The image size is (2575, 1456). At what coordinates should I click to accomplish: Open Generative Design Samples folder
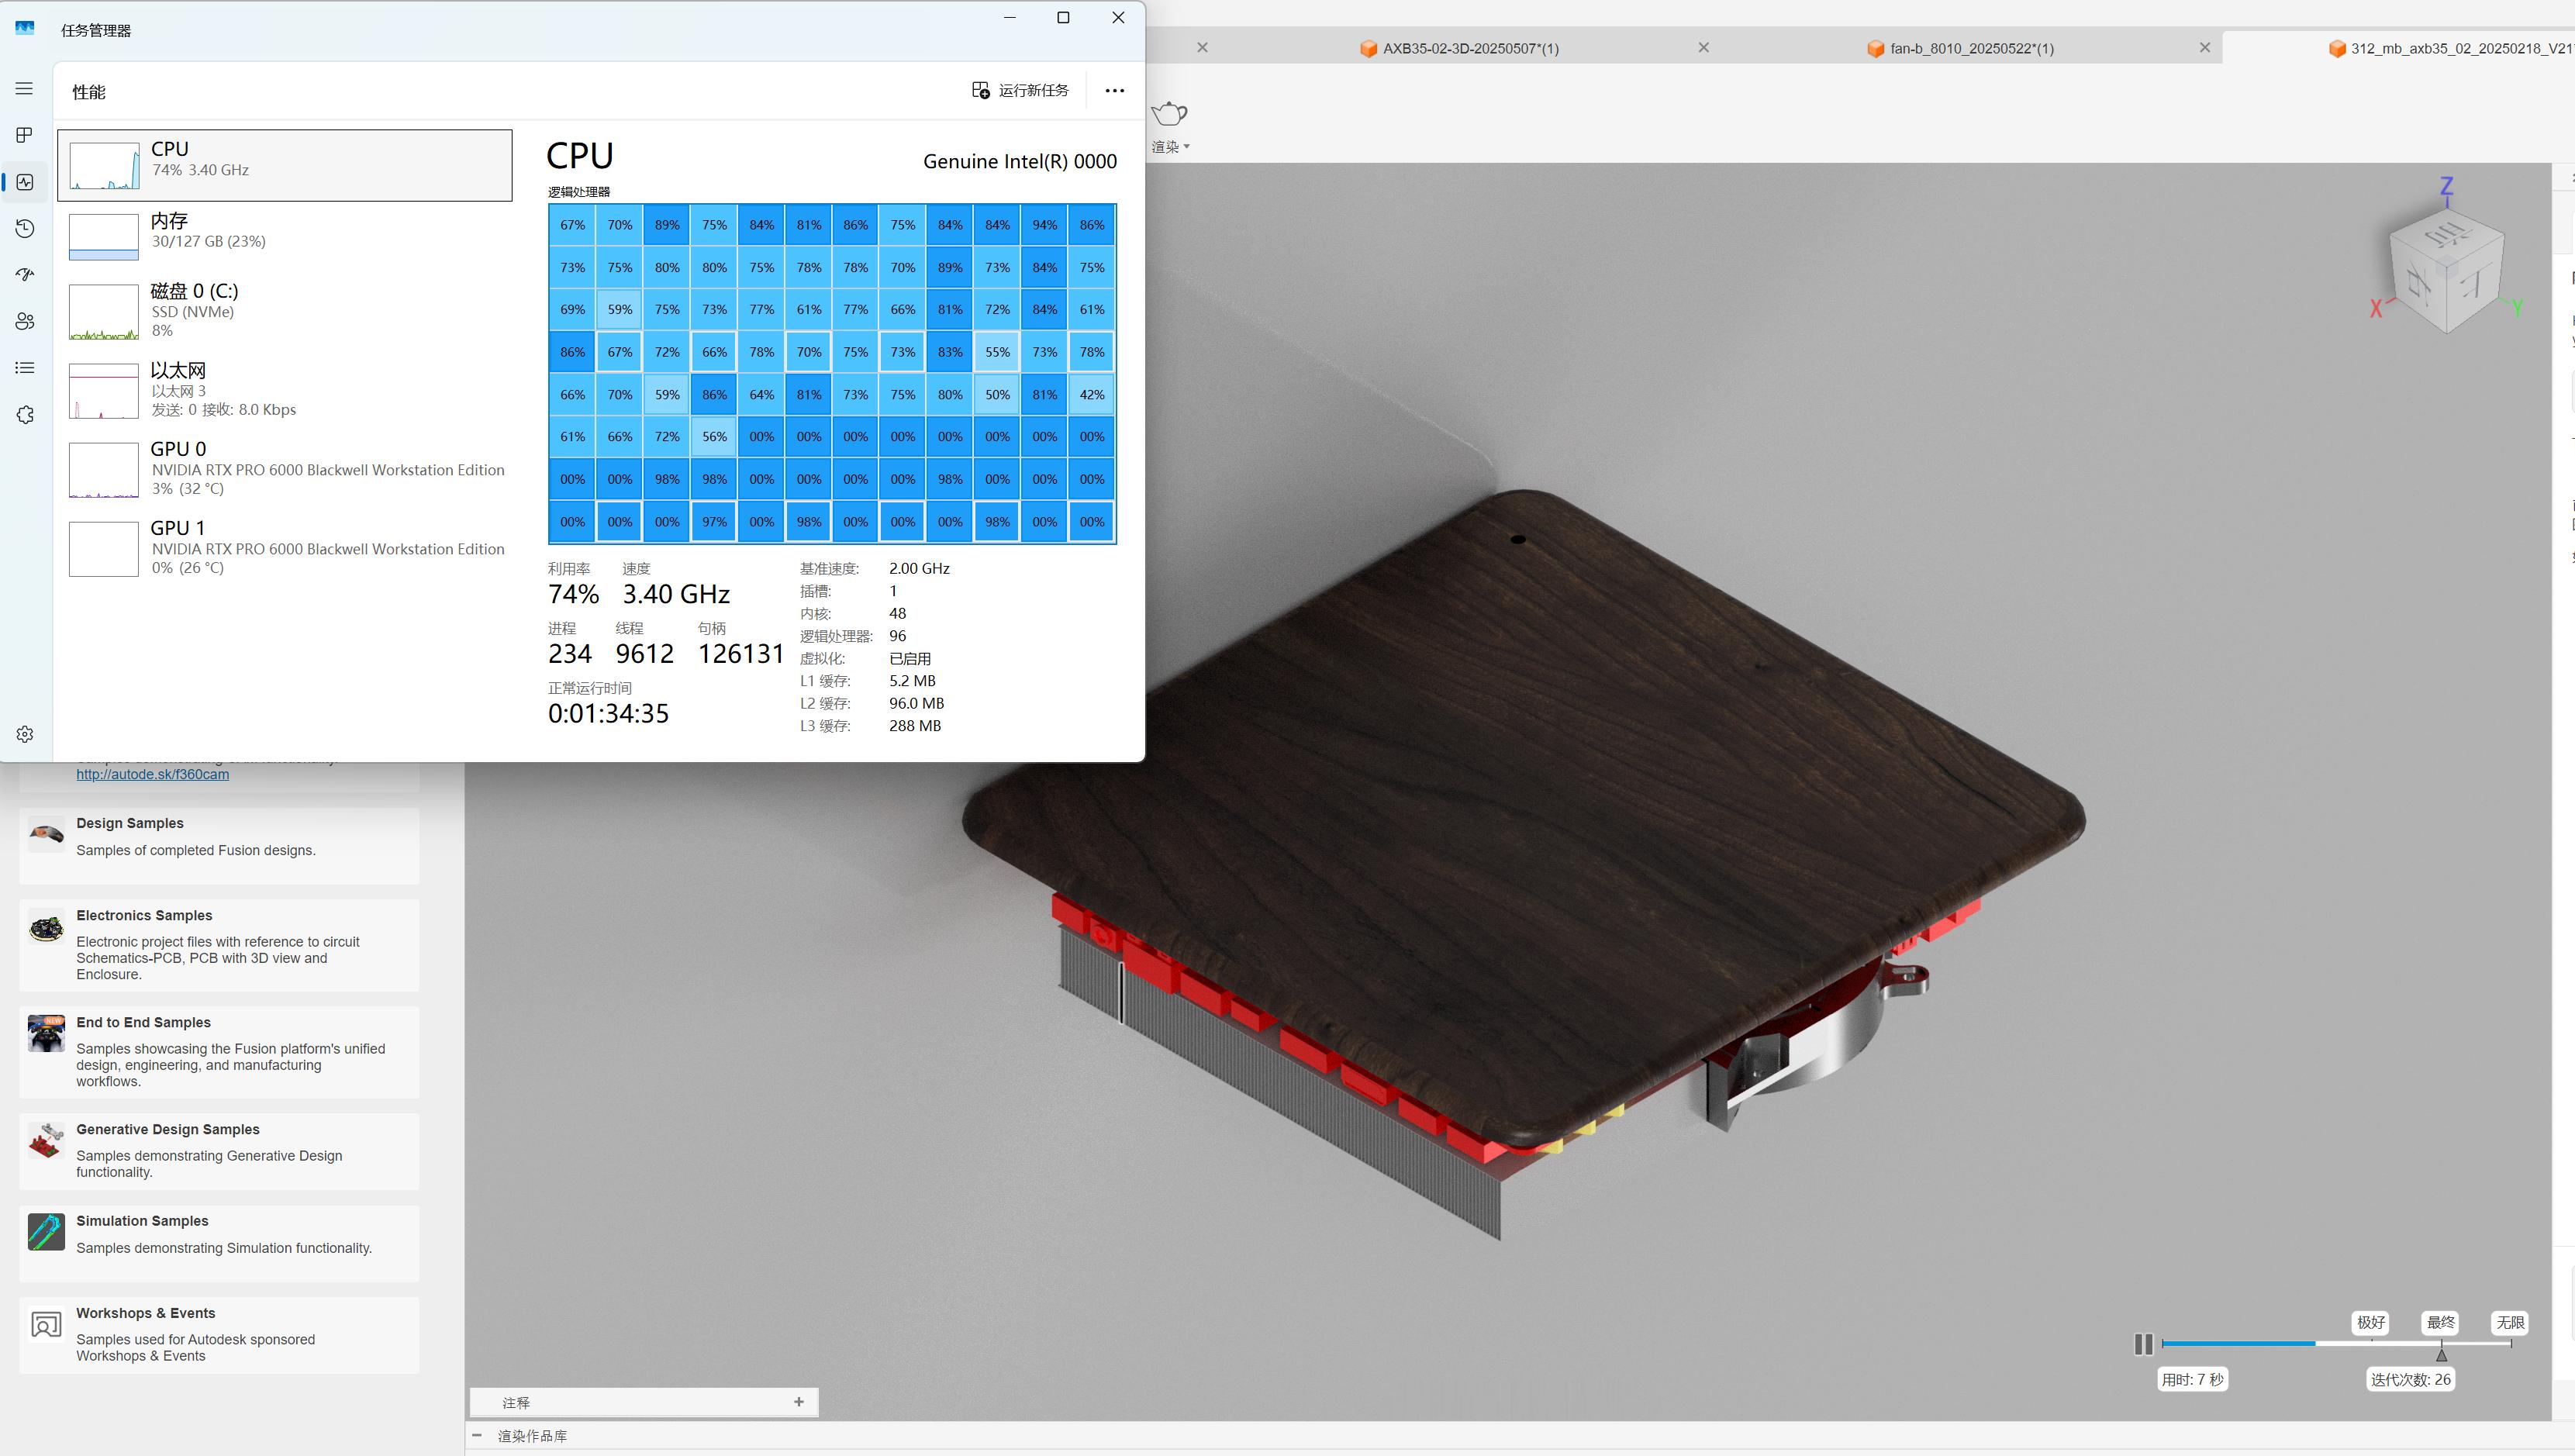pyautogui.click(x=219, y=1151)
